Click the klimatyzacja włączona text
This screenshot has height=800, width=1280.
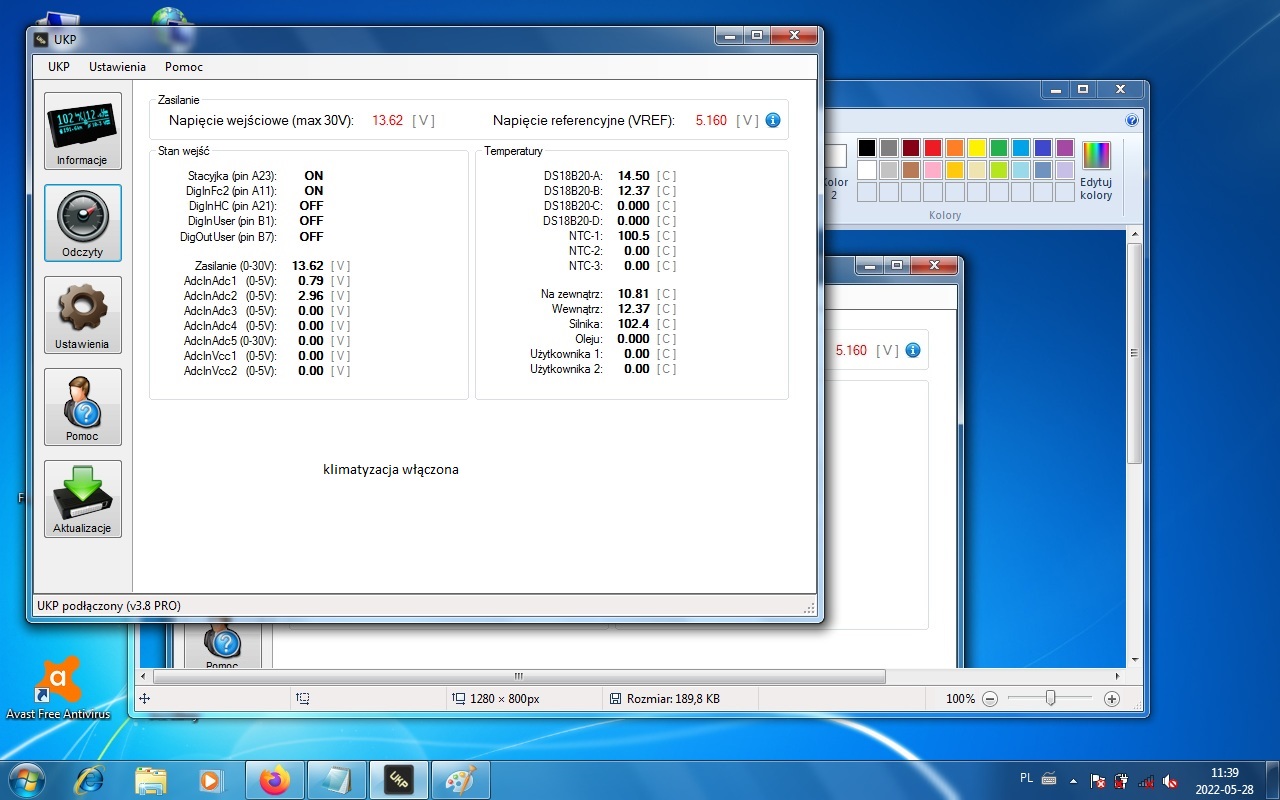pos(391,469)
